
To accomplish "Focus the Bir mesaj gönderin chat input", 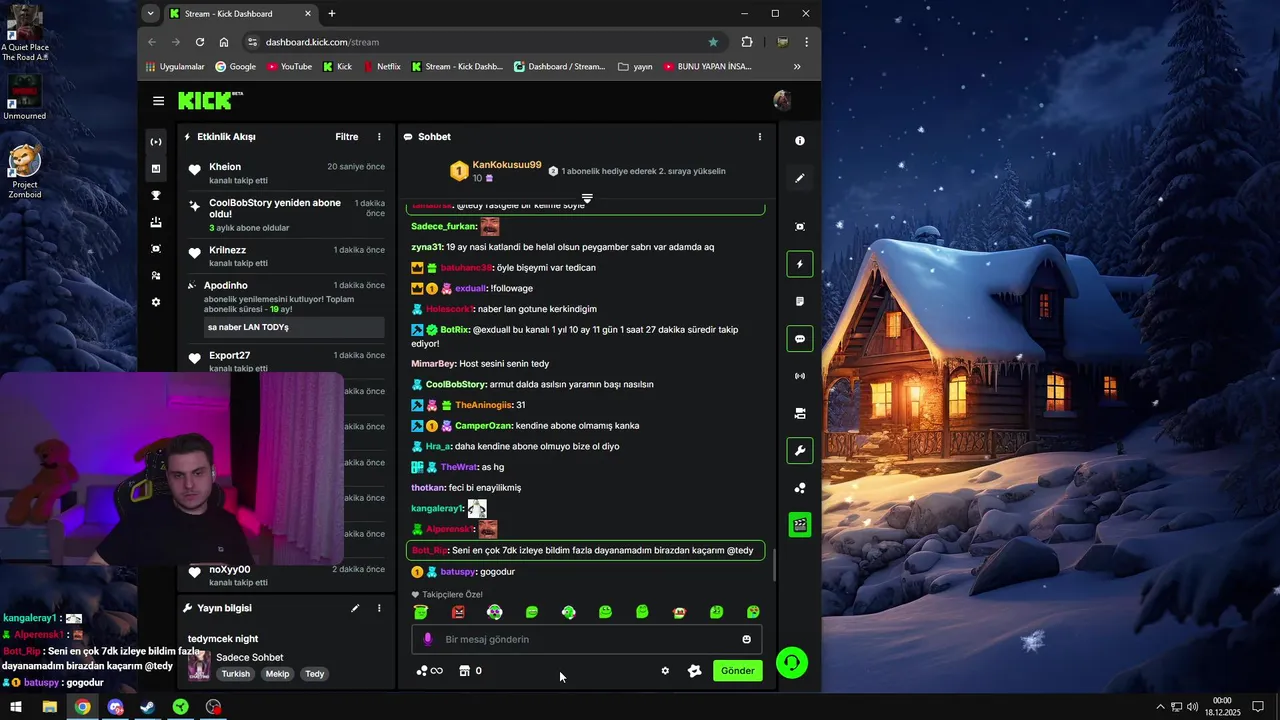I will (587, 639).
